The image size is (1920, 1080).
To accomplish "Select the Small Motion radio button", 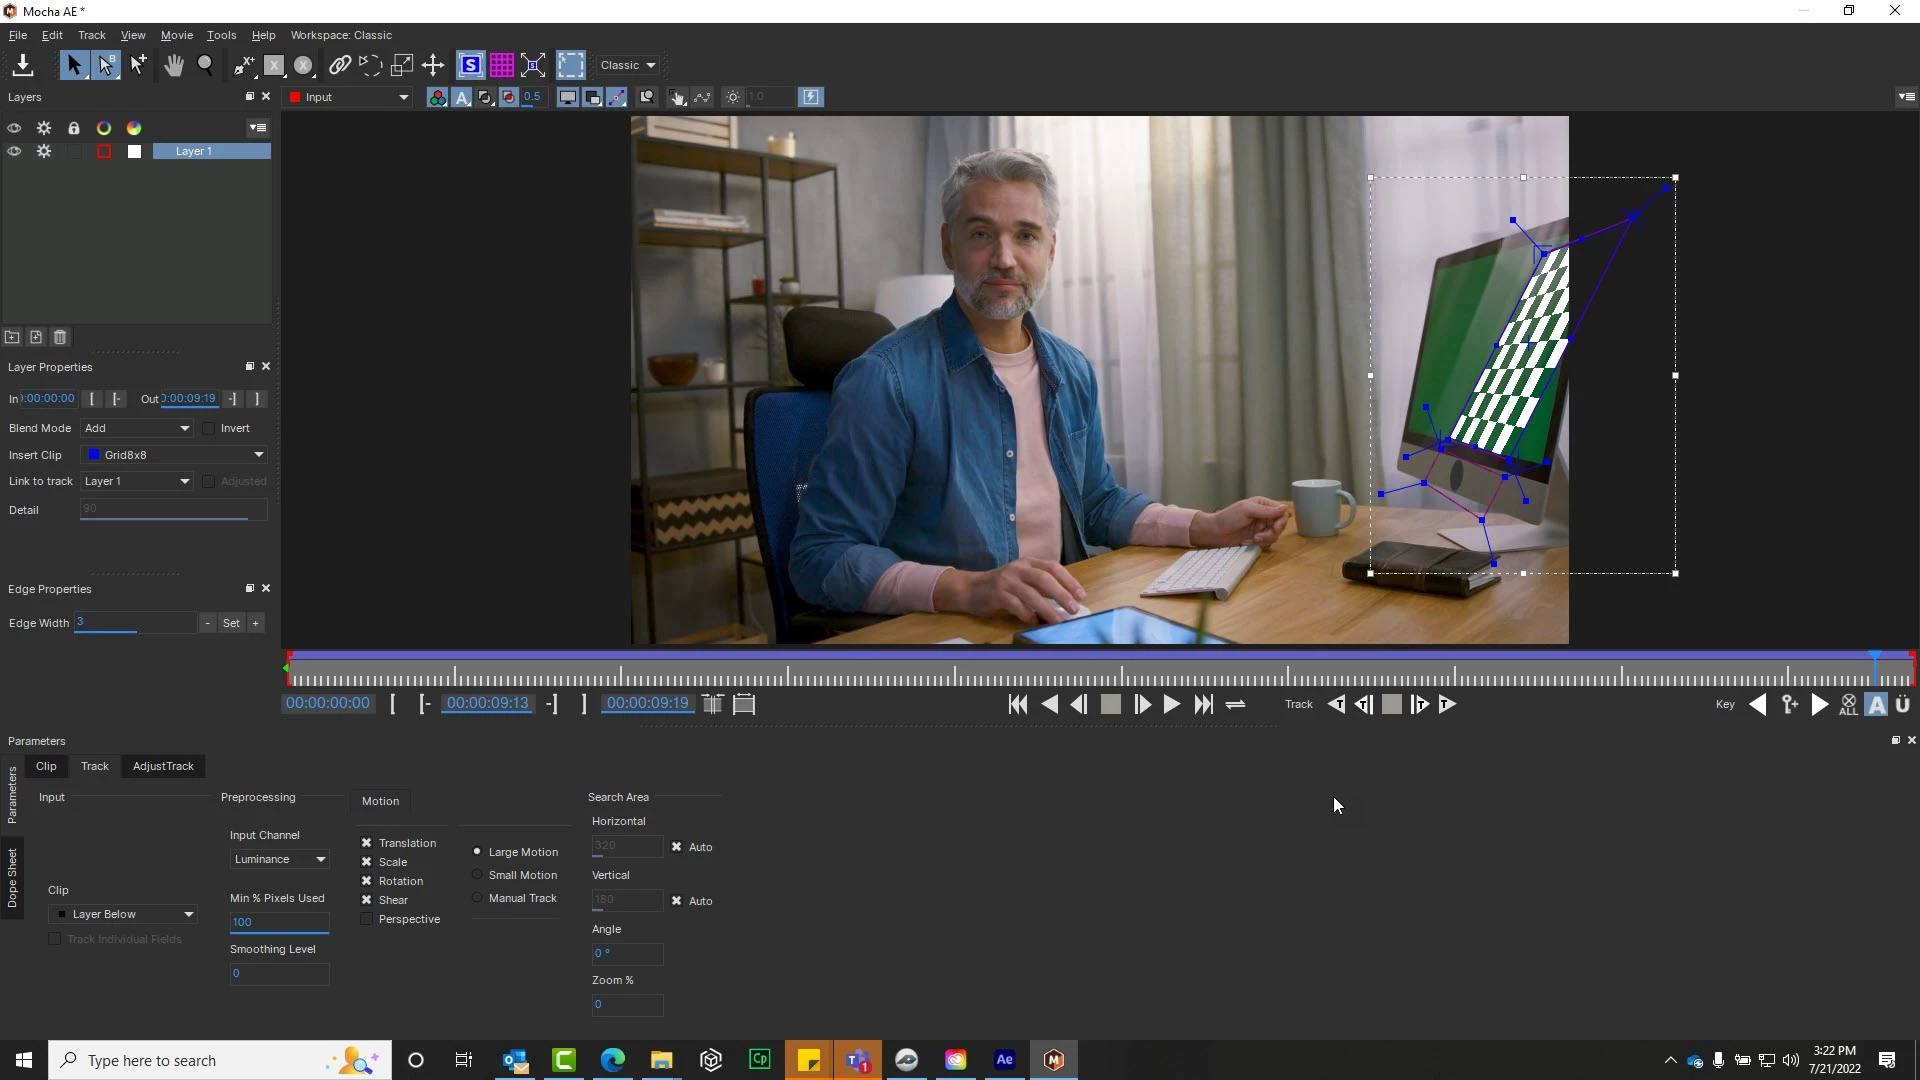I will point(478,875).
